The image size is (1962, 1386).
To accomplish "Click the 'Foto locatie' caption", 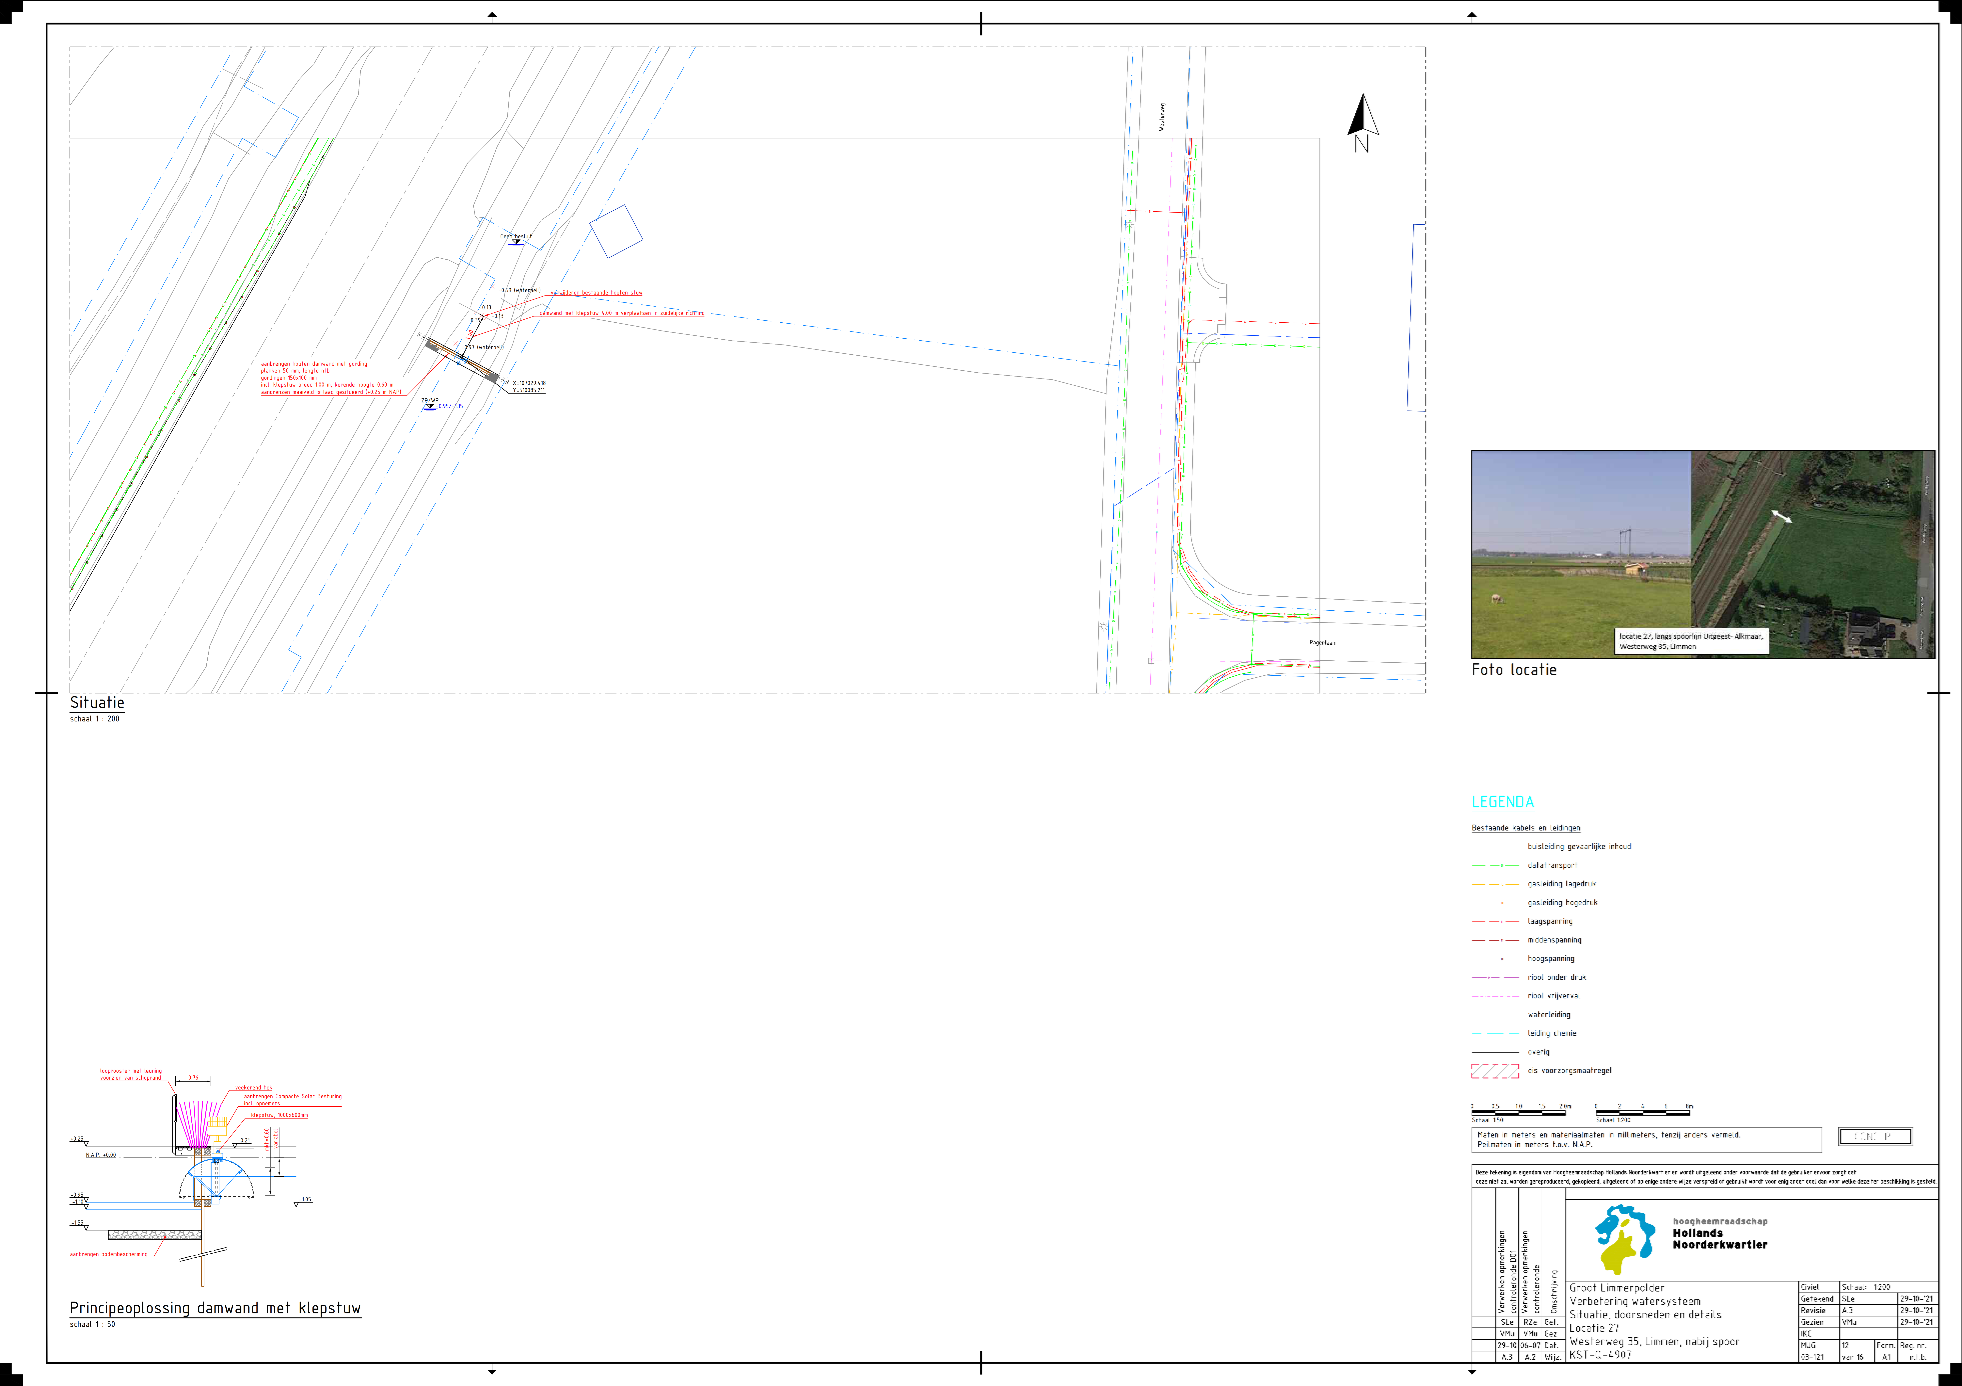I will [1514, 670].
